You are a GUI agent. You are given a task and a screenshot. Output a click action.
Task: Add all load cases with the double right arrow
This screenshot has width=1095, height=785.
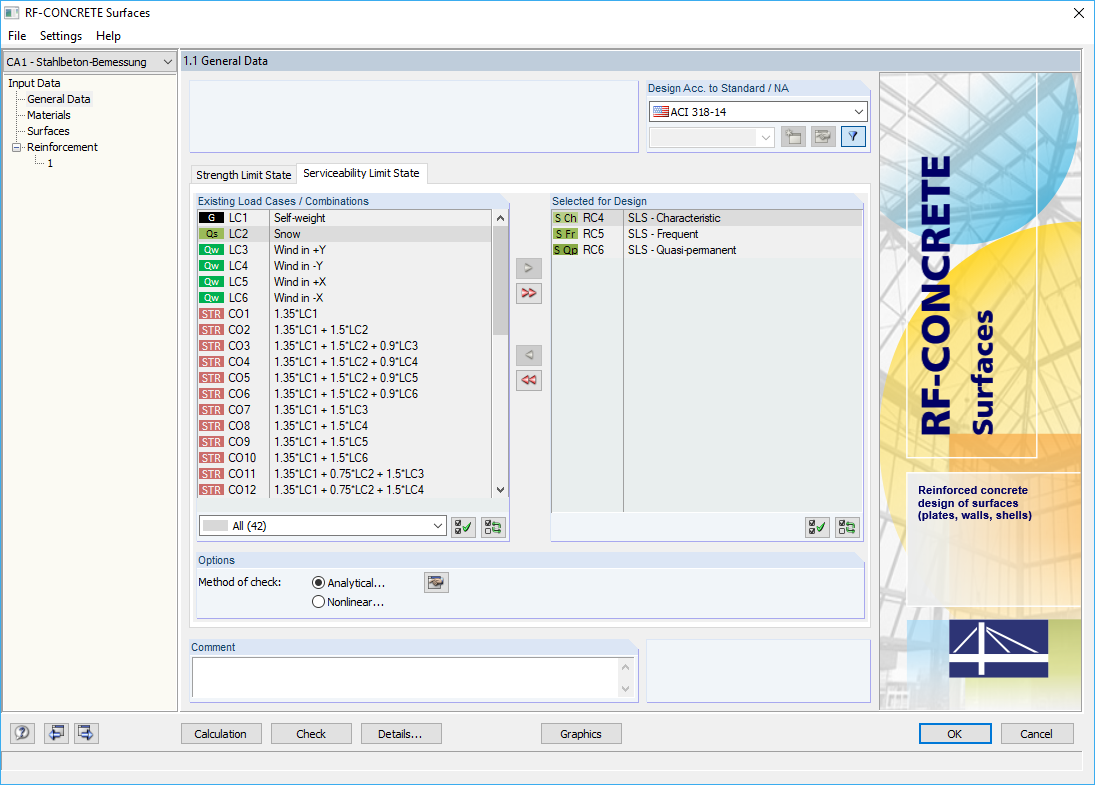pyautogui.click(x=529, y=293)
